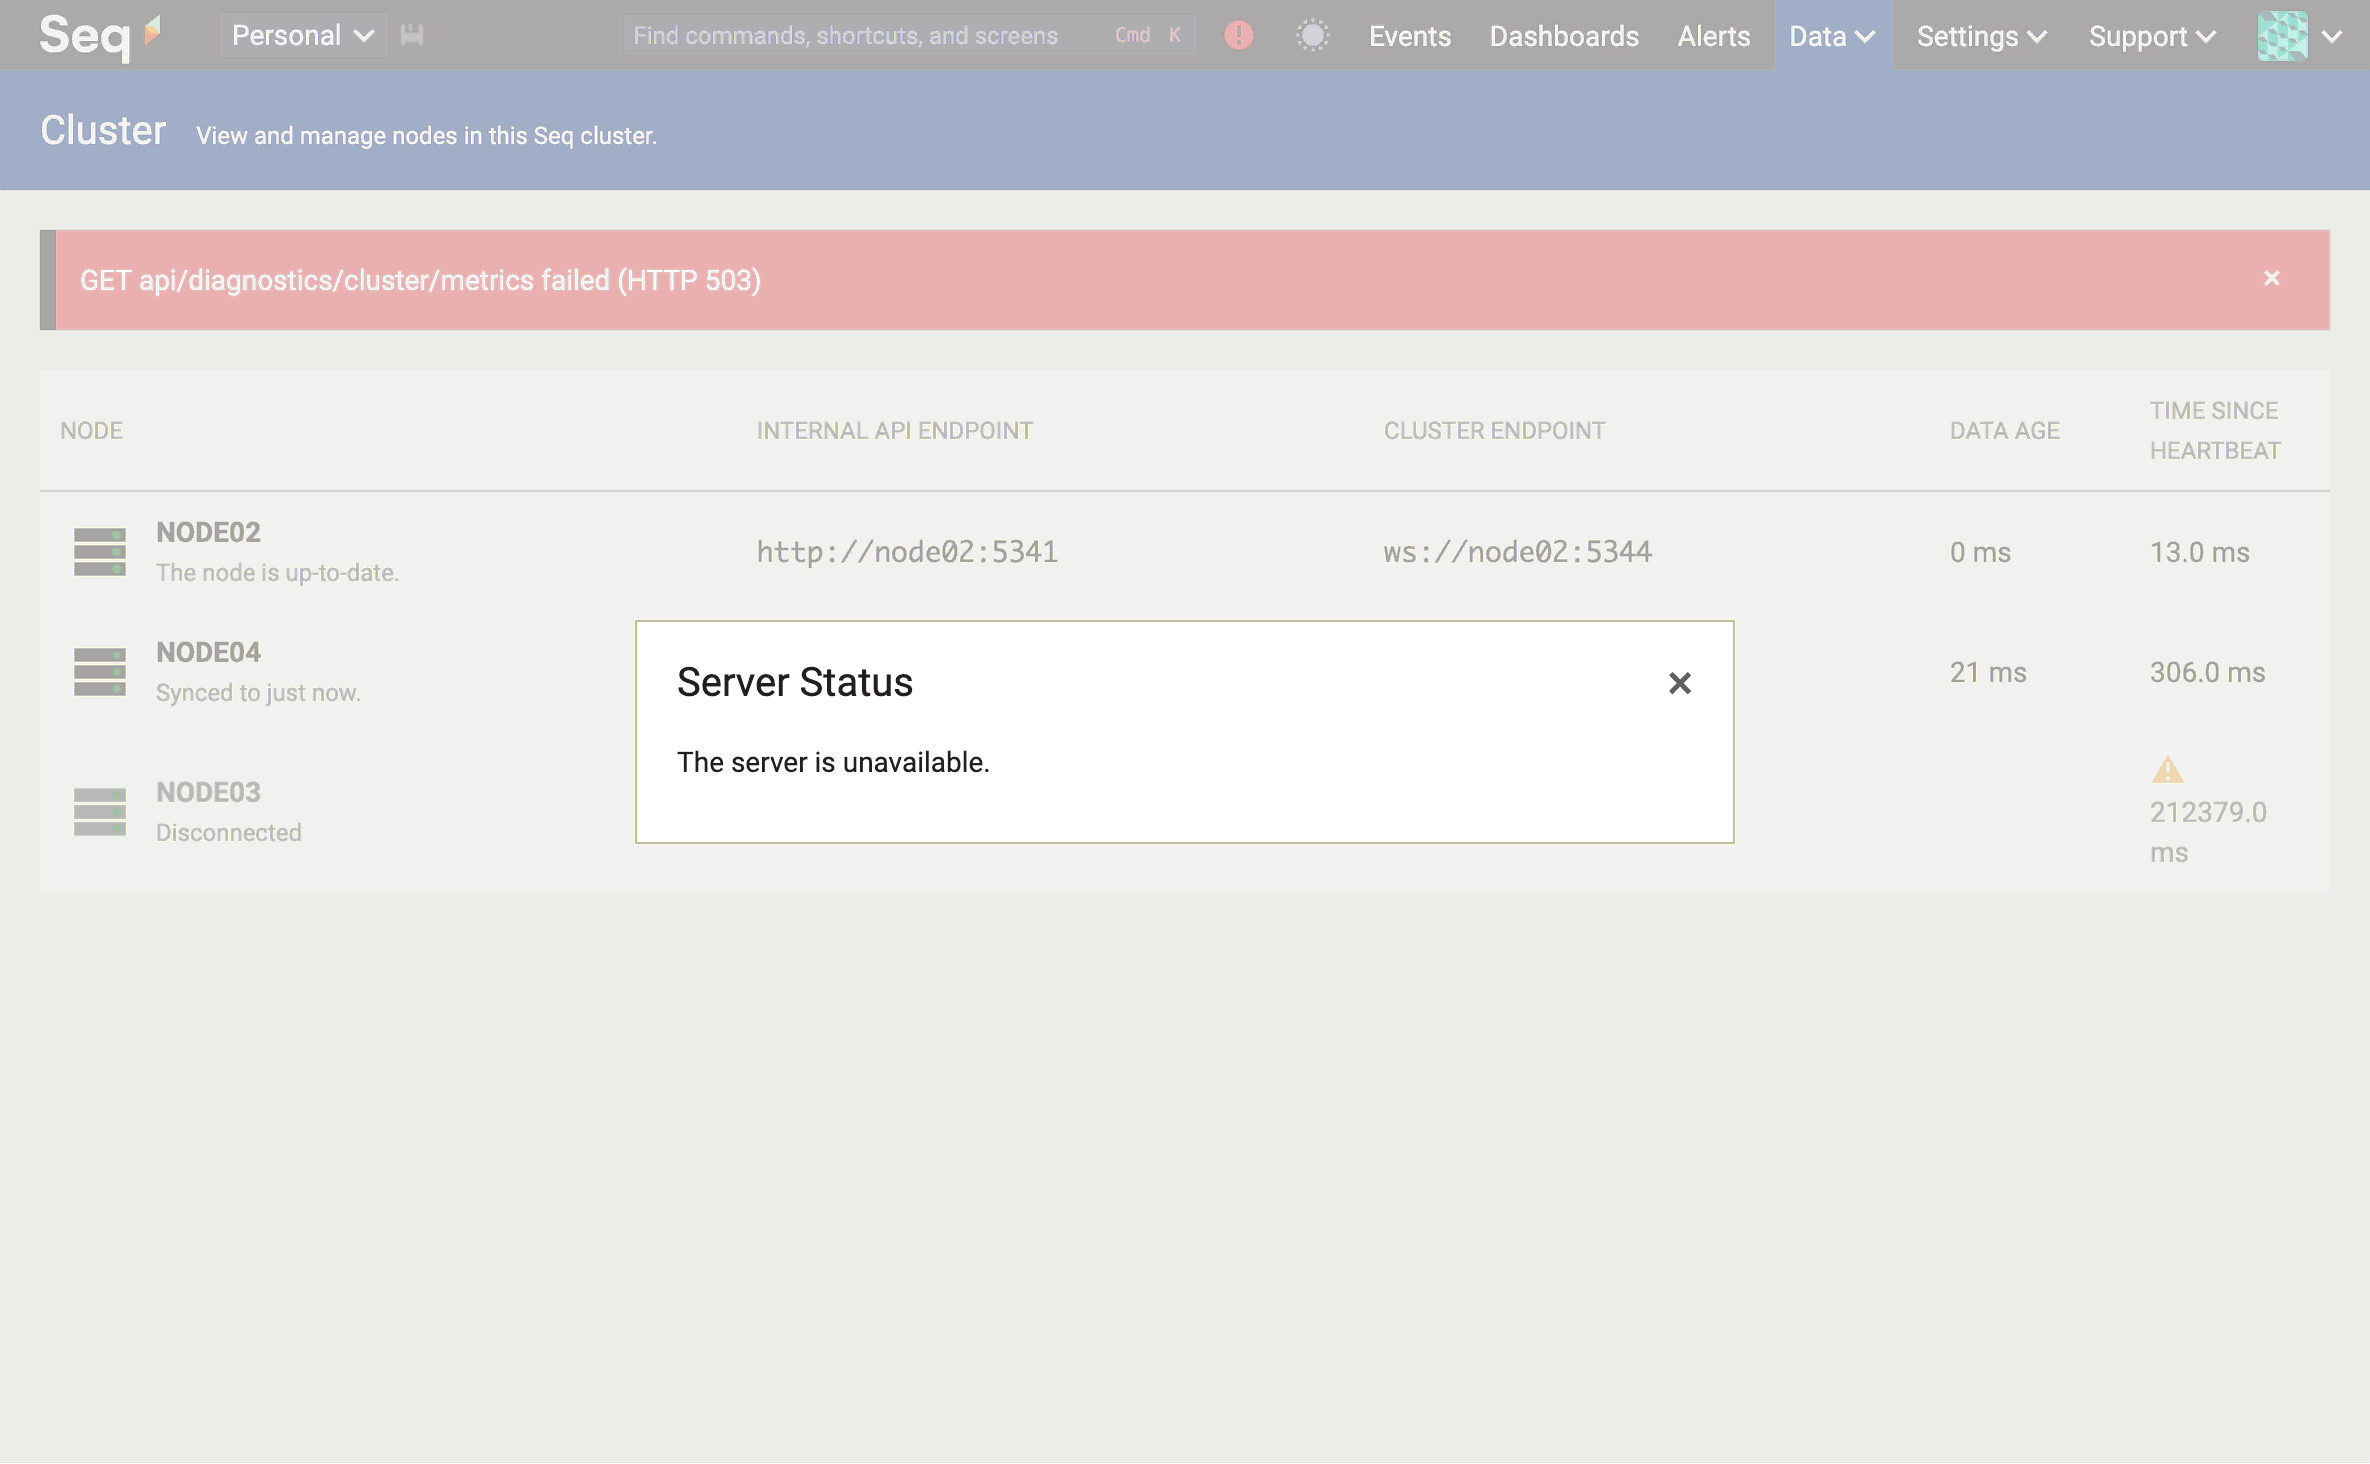Screen dimensions: 2370x1464
Task: Toggle the light/dark theme icon
Action: coord(1312,36)
